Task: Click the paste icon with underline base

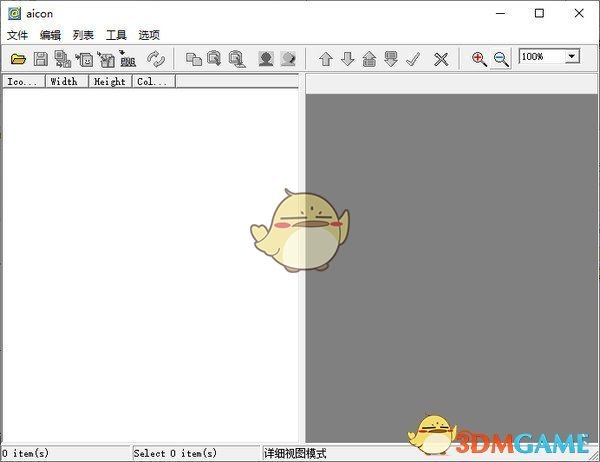Action: click(x=237, y=59)
